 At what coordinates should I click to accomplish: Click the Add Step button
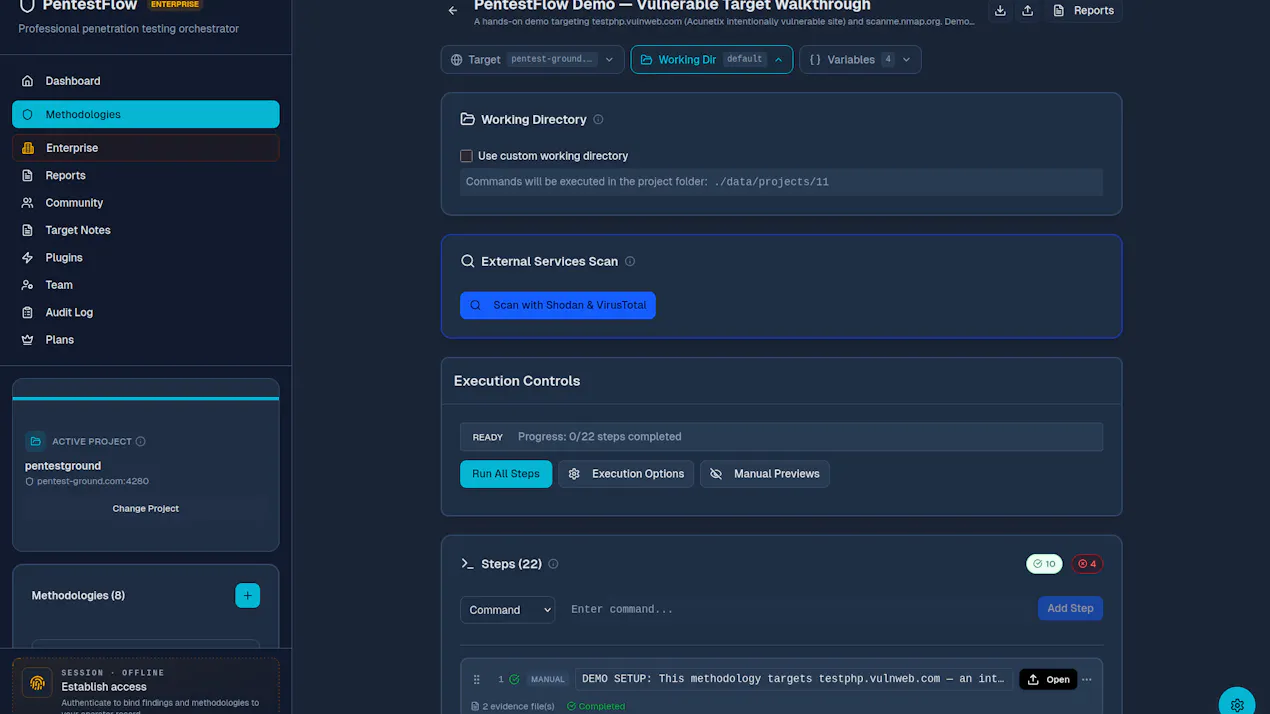[x=1070, y=608]
